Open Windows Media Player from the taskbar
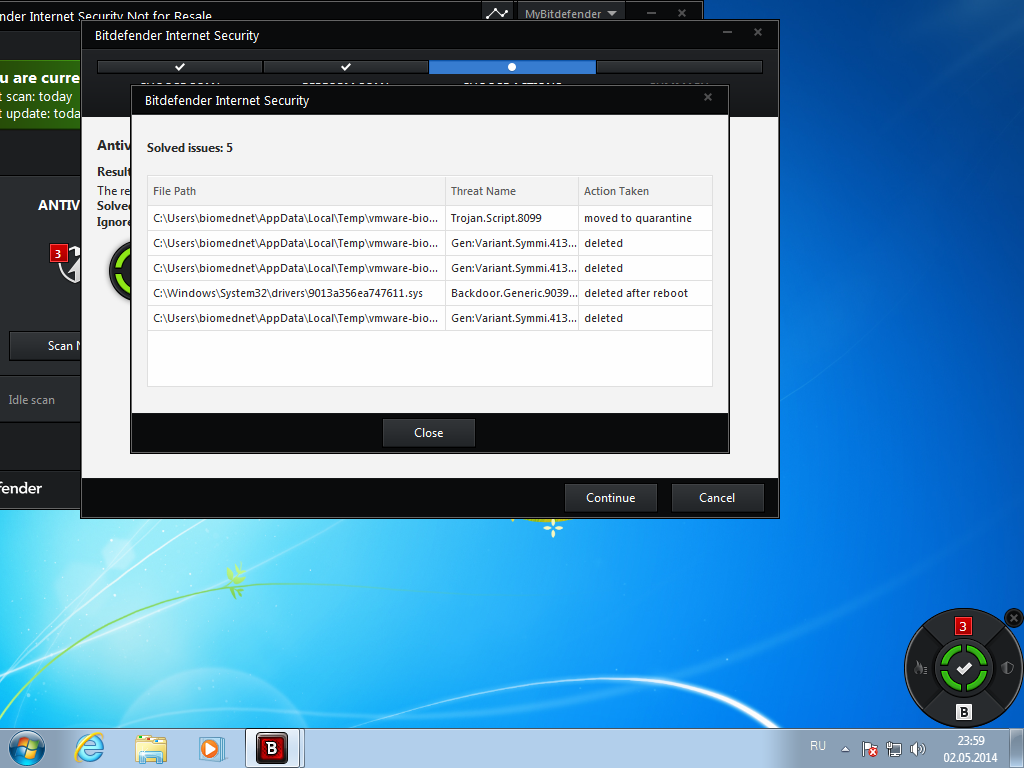The height and width of the screenshot is (768, 1024). (211, 748)
